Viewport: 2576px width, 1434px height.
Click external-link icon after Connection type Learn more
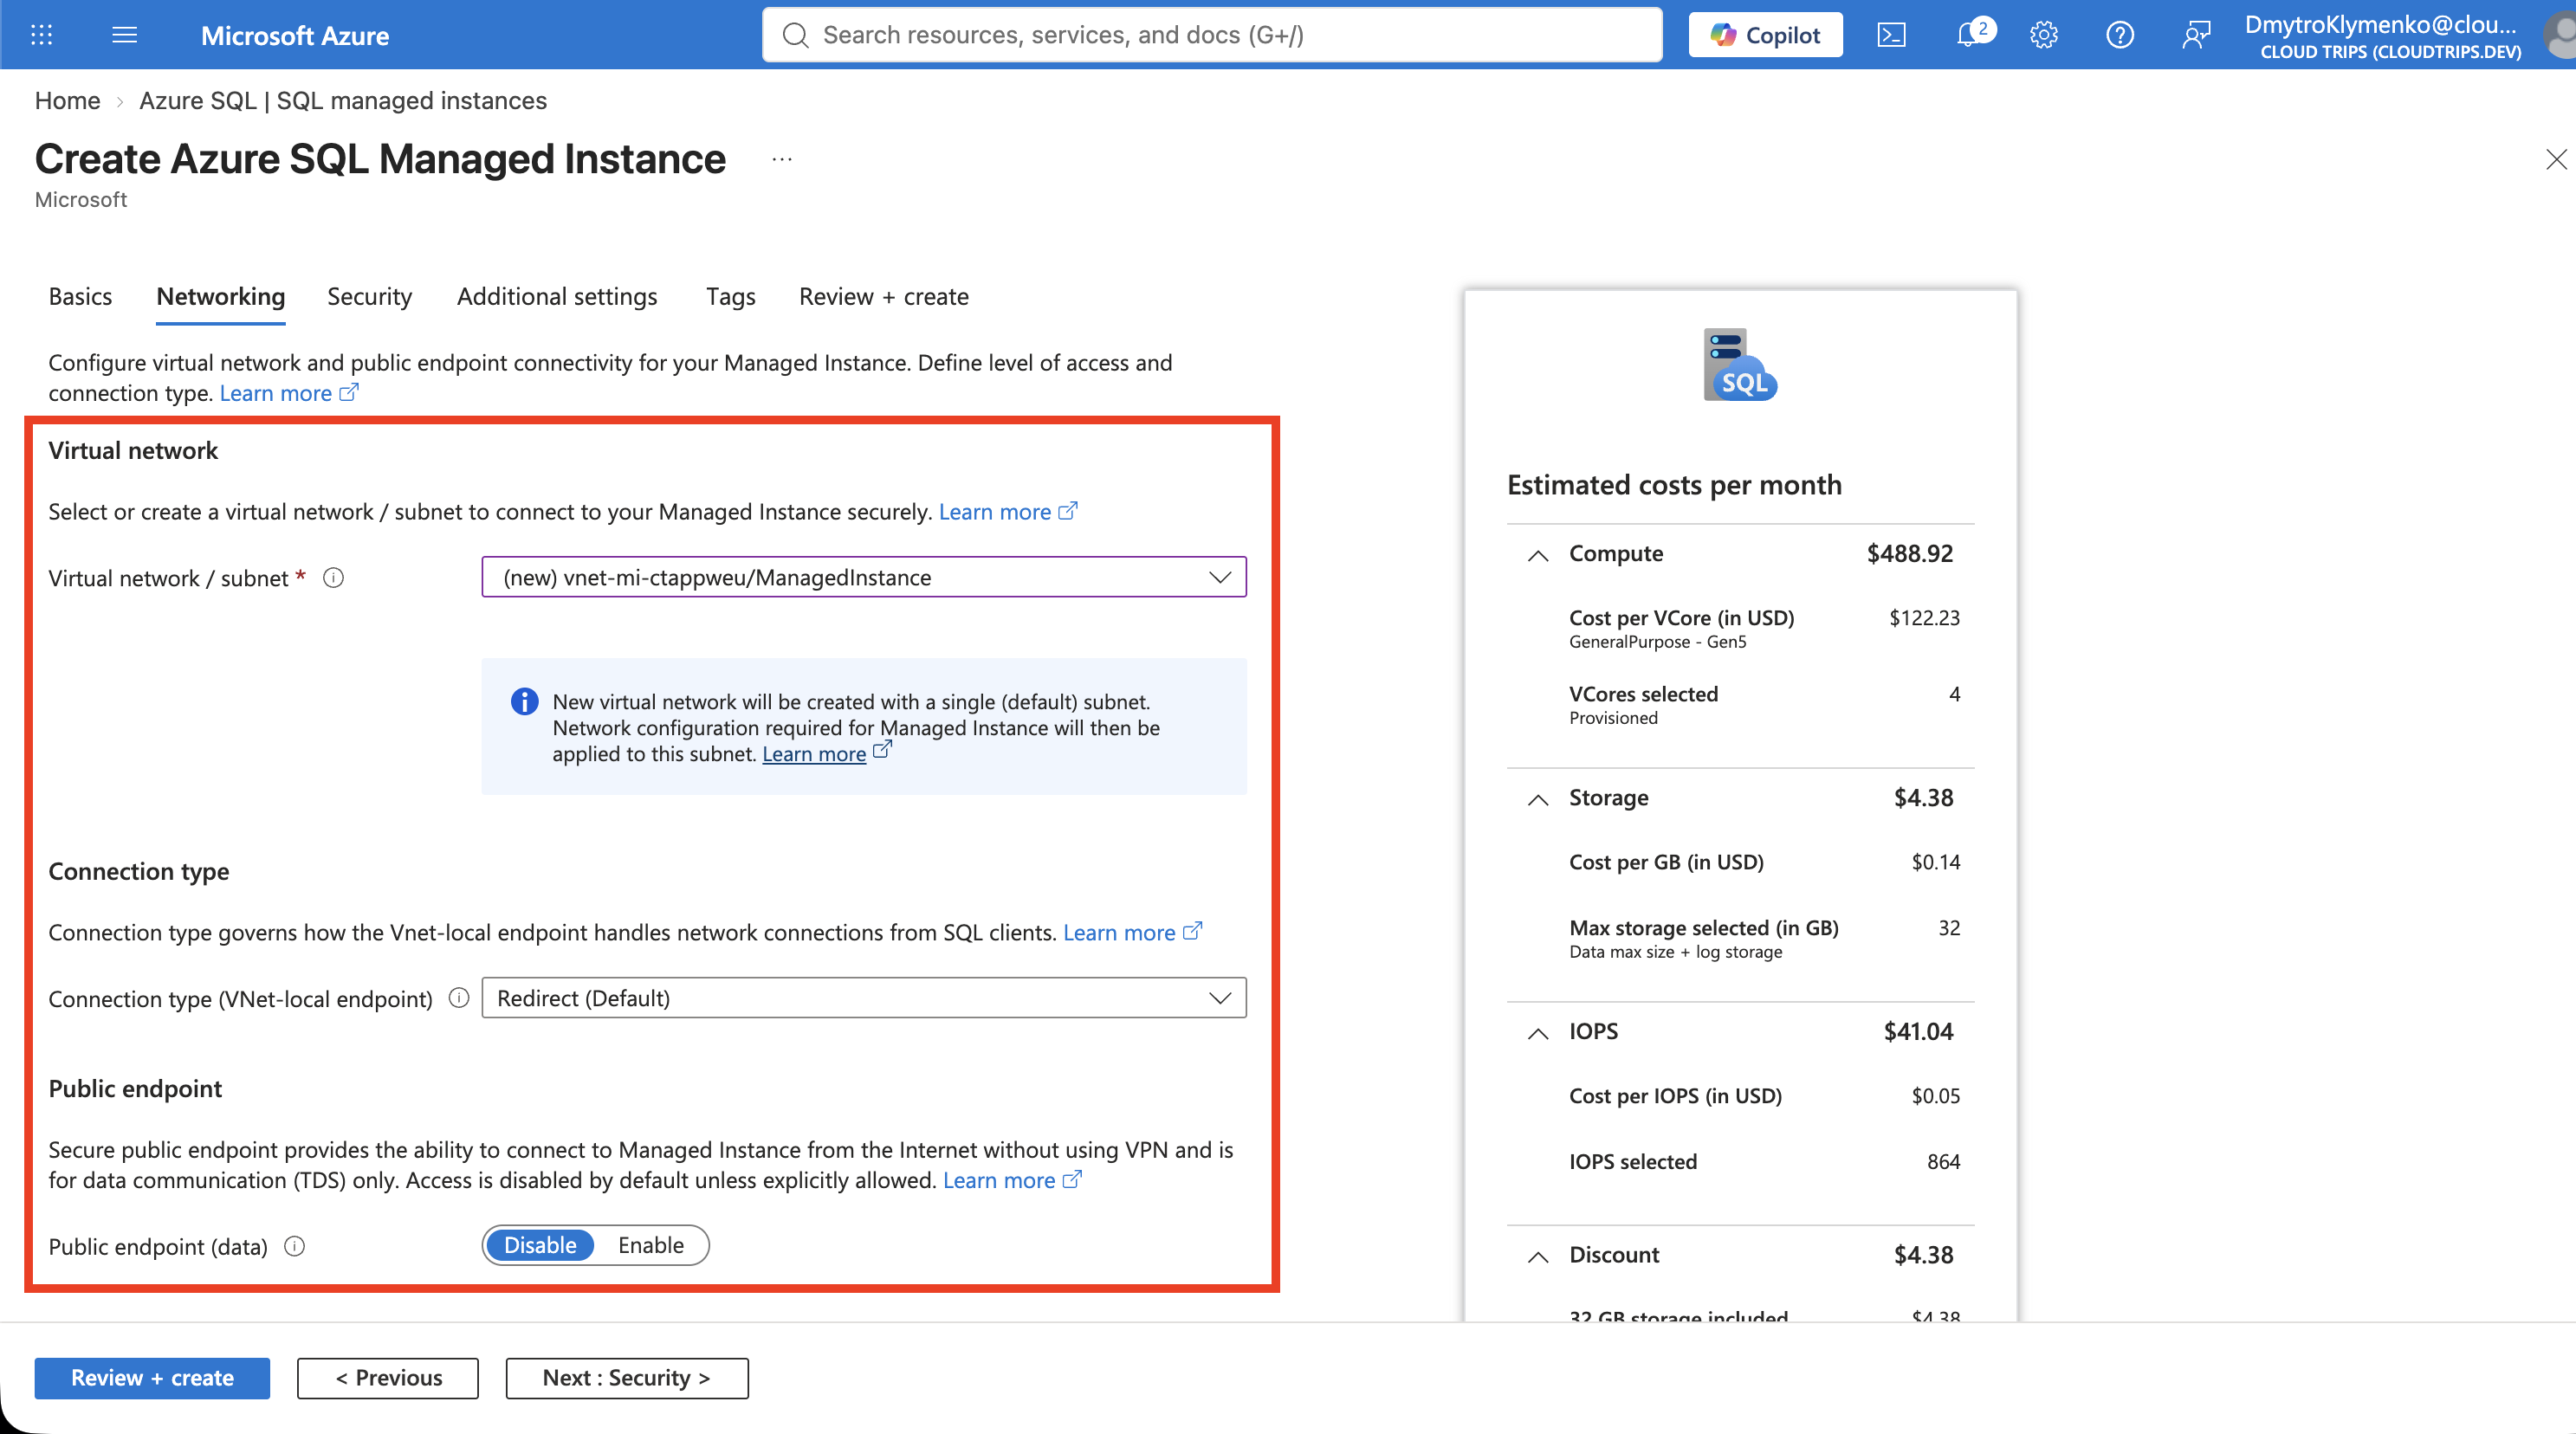[x=1192, y=931]
